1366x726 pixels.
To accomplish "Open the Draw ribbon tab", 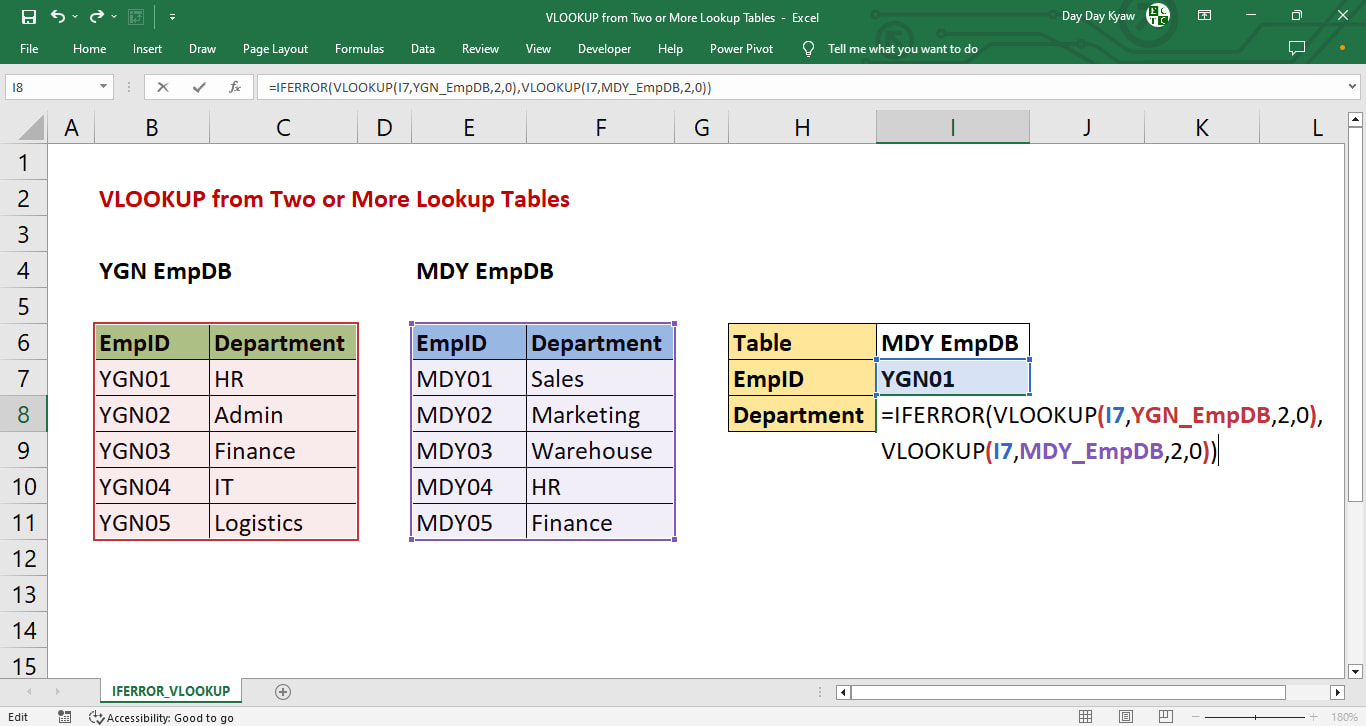I will [202, 48].
